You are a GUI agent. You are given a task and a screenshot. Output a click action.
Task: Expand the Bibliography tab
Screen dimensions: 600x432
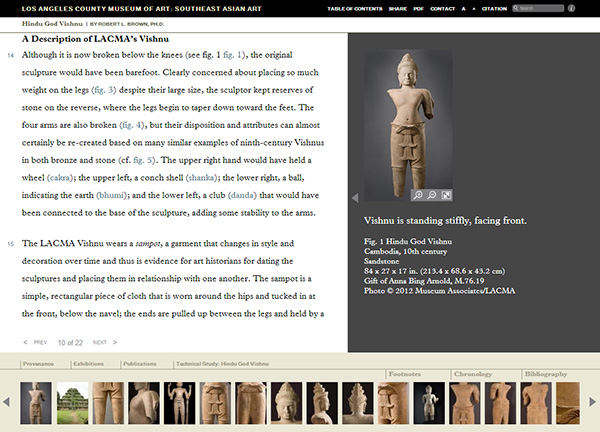click(546, 374)
